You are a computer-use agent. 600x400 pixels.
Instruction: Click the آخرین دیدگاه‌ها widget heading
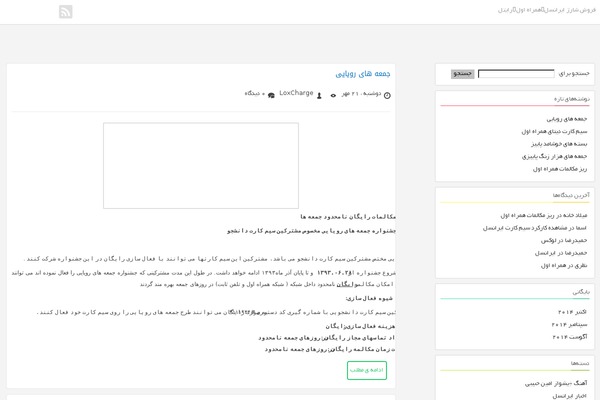571,196
